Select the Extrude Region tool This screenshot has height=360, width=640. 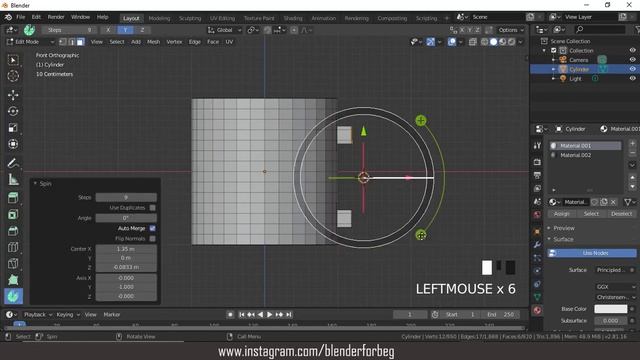coord(13,198)
